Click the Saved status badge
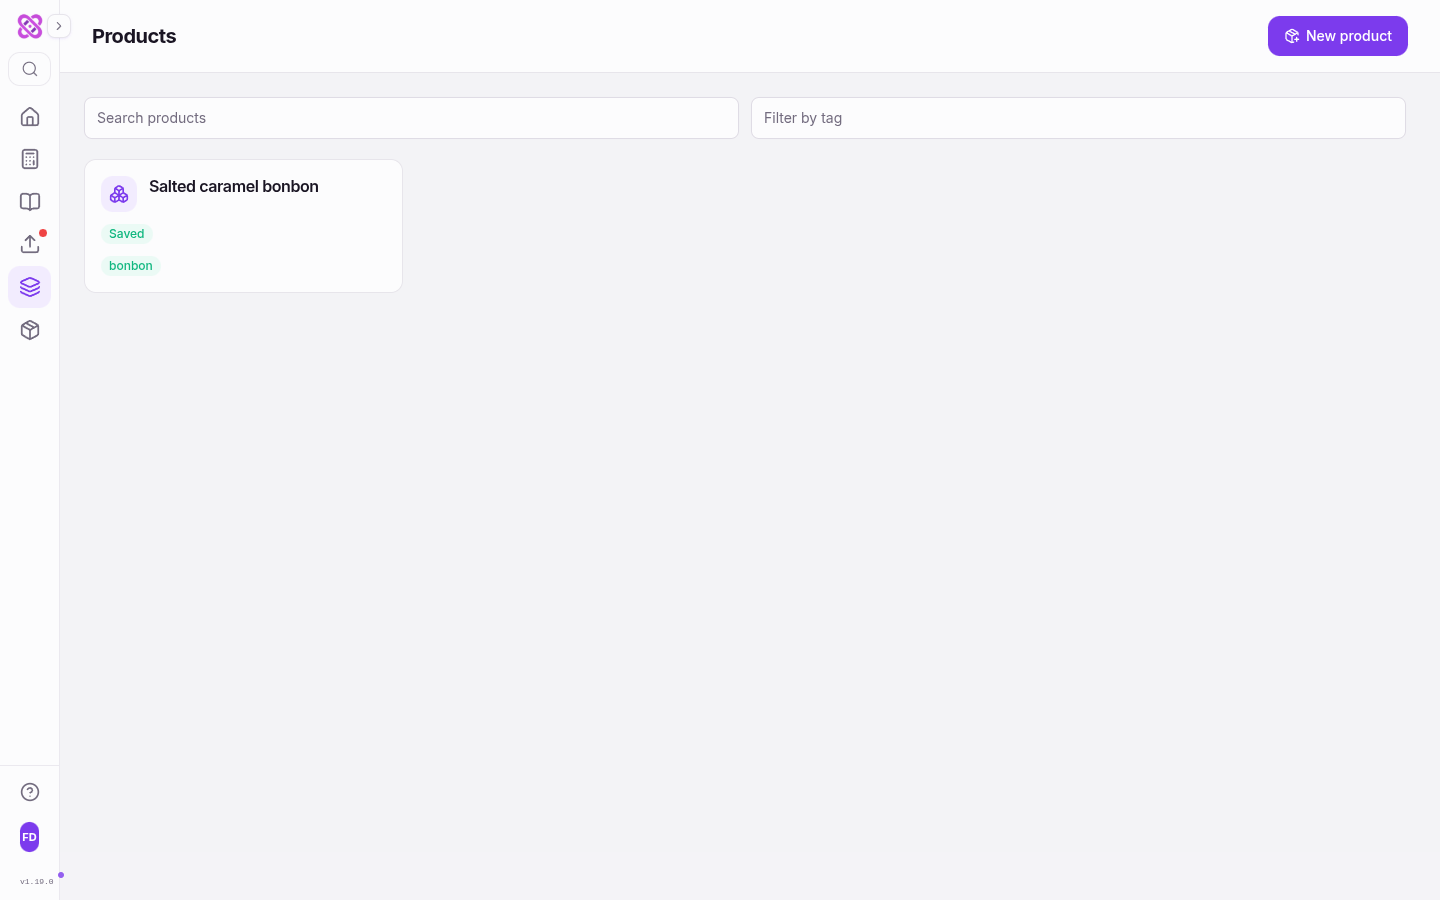1440x900 pixels. 127,234
